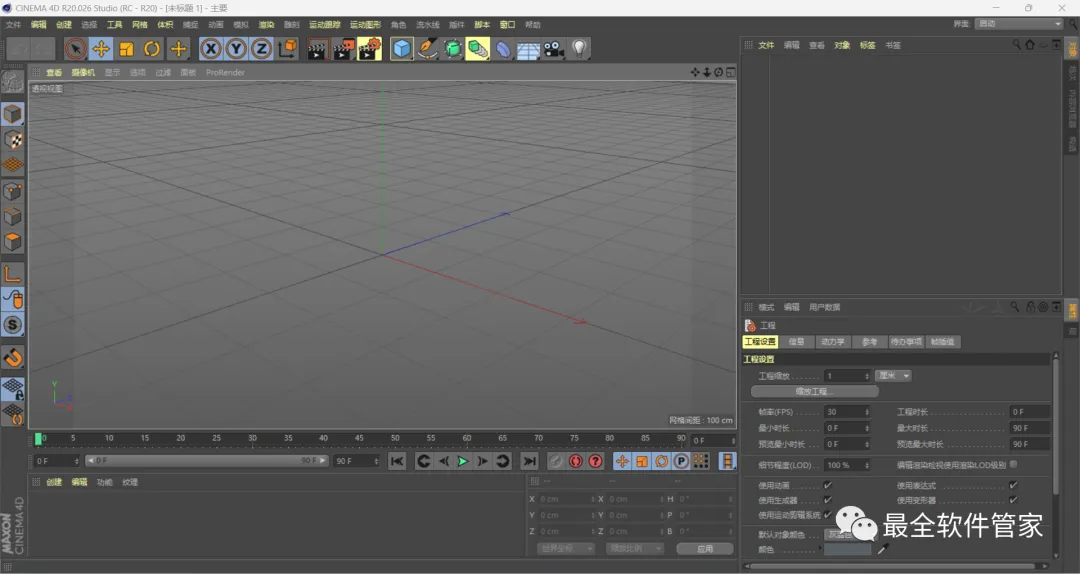Toggle 使用运动剪辑系统 checkbox
Image resolution: width=1080 pixels, height=574 pixels.
[827, 515]
